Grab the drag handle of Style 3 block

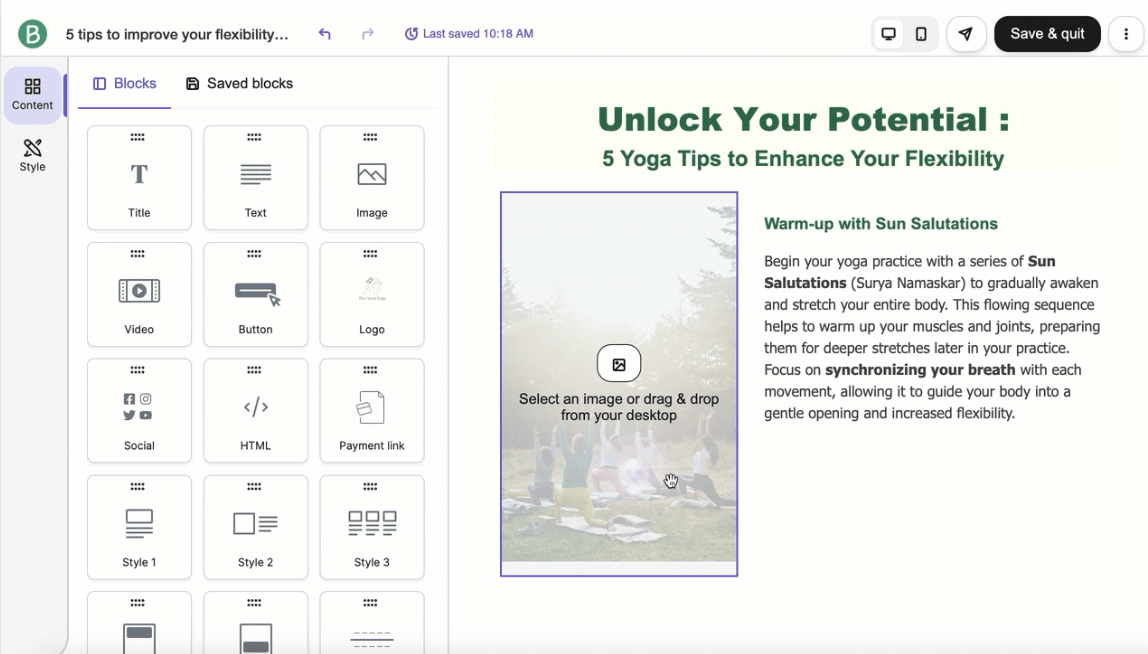370,486
